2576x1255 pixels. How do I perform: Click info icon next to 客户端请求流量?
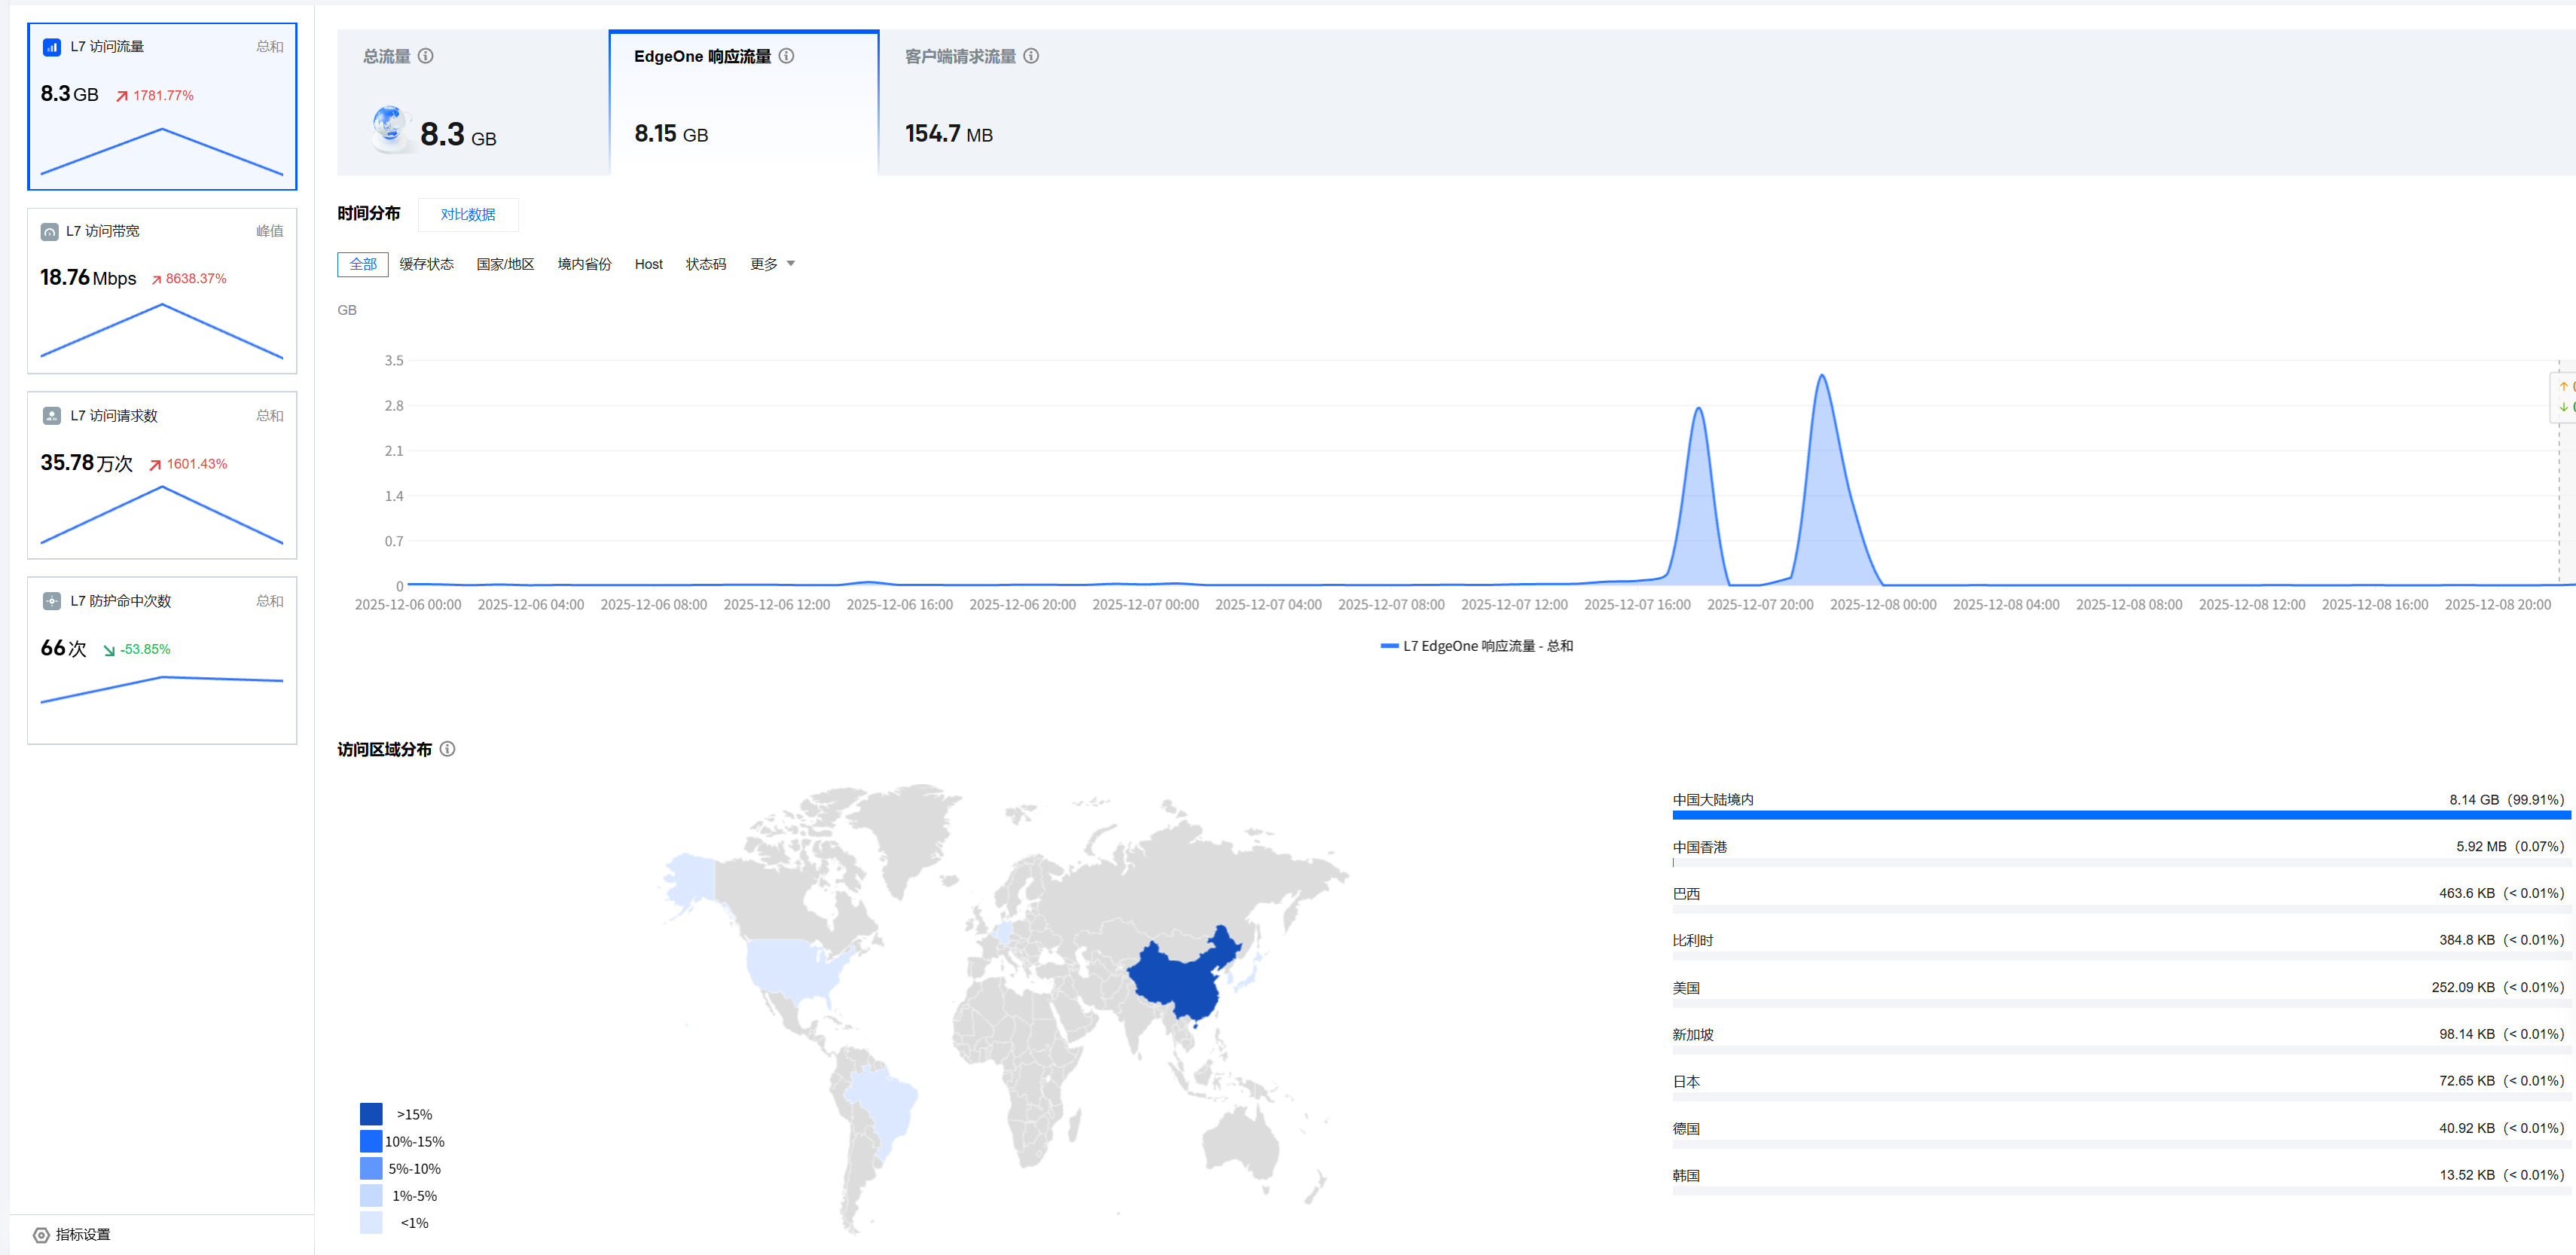pyautogui.click(x=1031, y=56)
